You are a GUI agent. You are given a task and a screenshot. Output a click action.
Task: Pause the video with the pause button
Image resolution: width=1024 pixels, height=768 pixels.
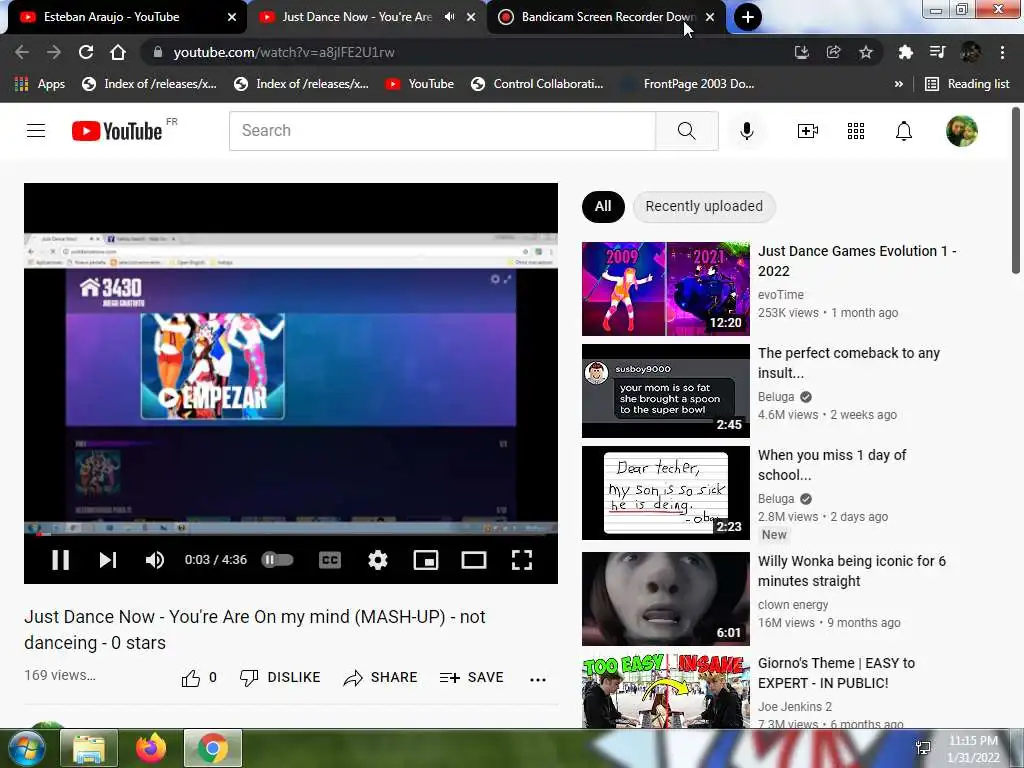60,560
